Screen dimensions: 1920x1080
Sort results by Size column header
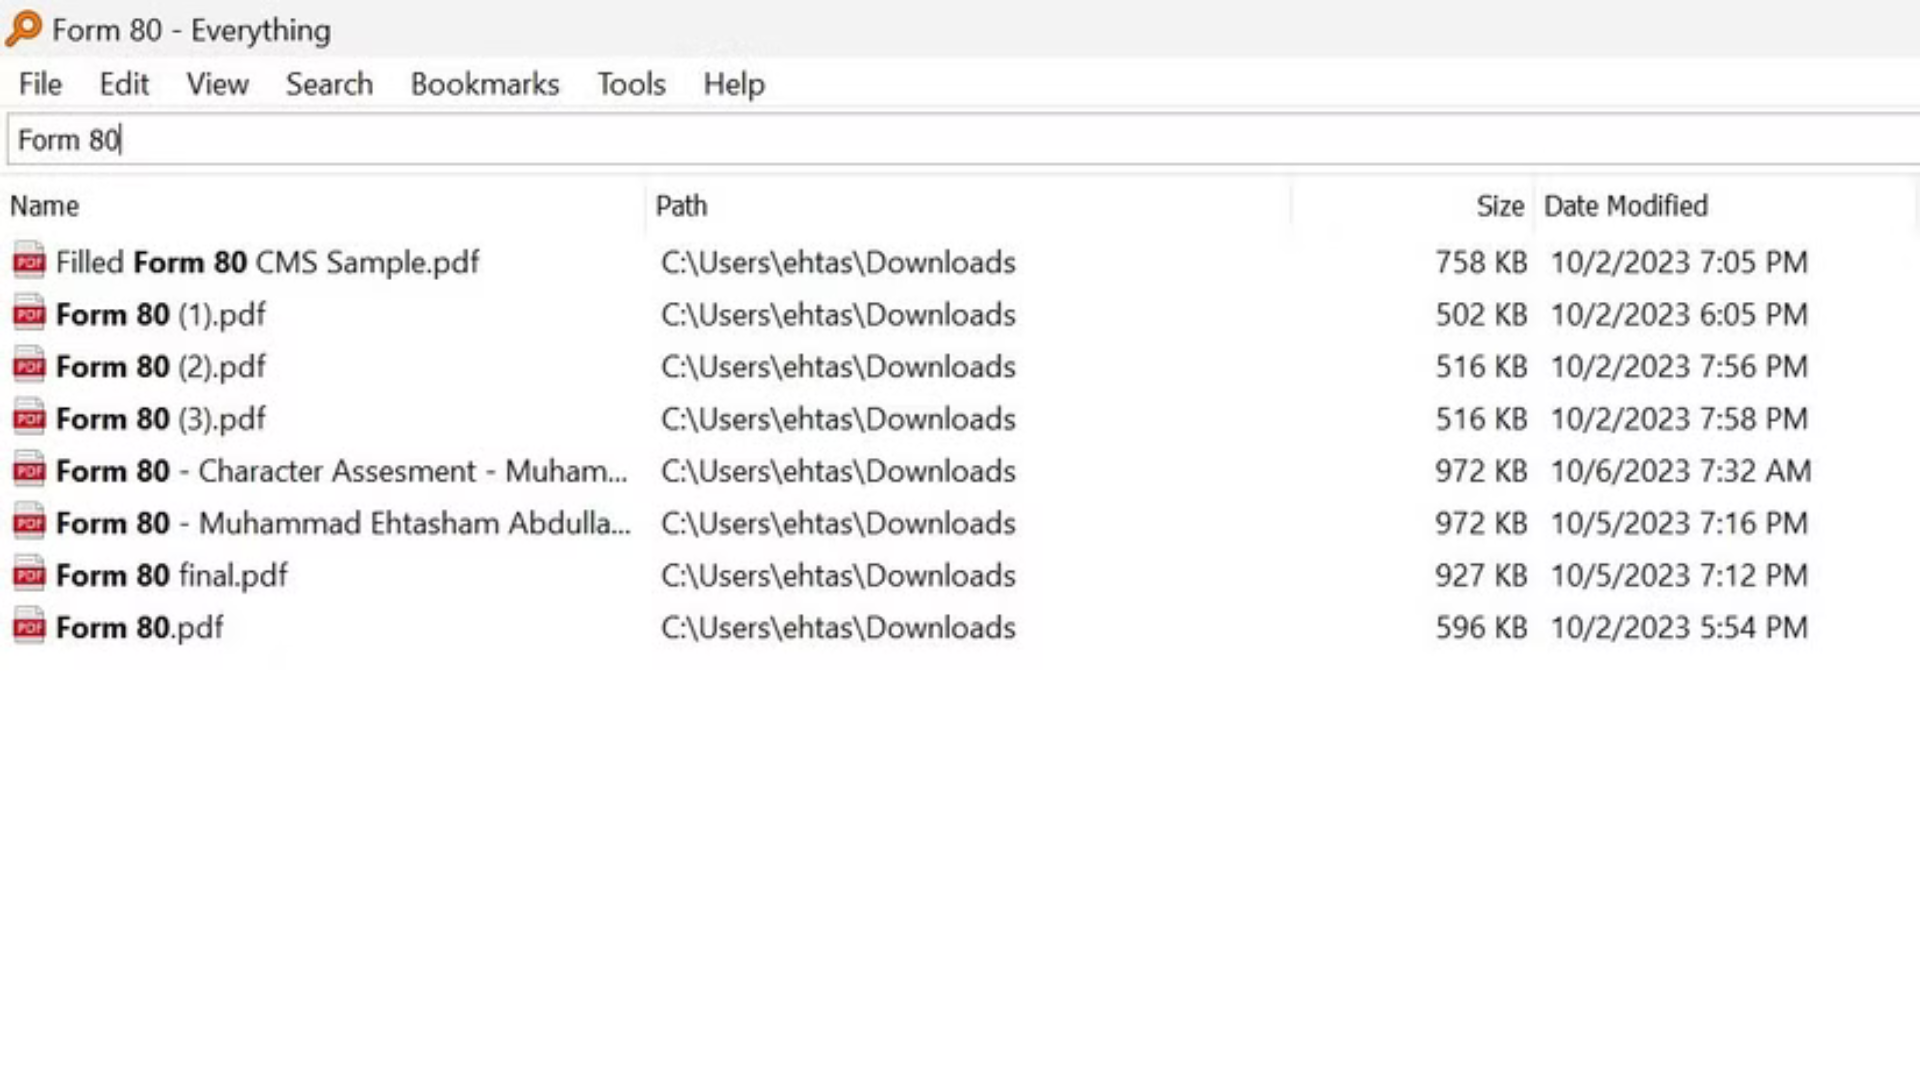pyautogui.click(x=1499, y=206)
